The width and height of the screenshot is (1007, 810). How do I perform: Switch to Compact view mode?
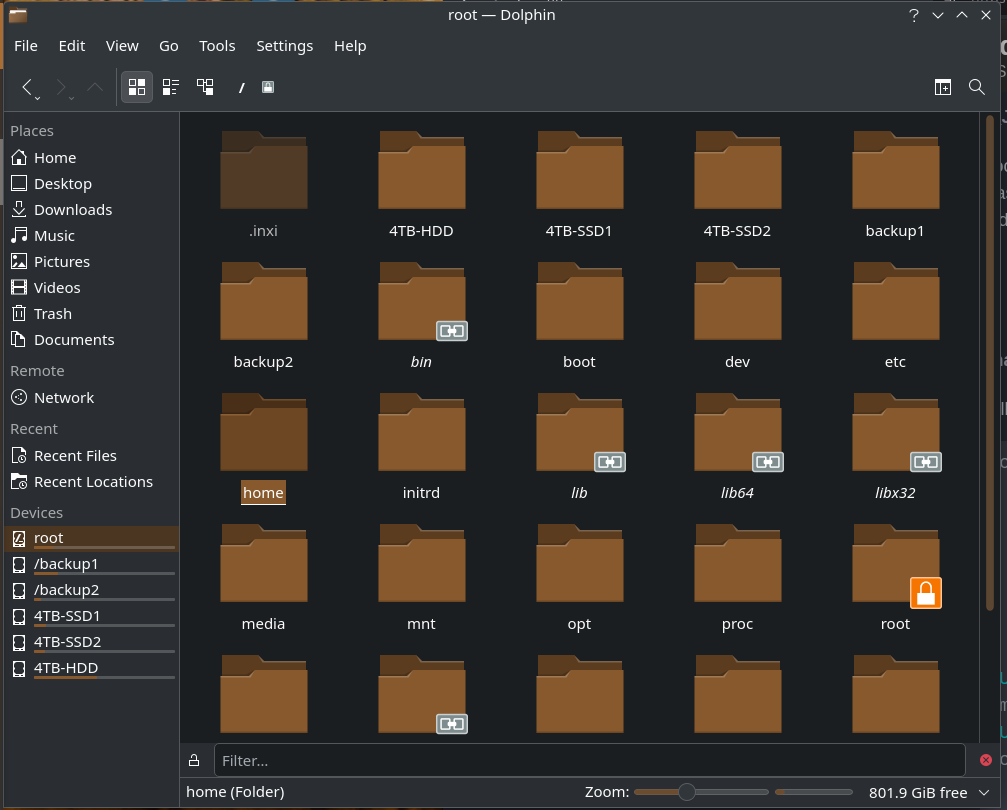171,87
